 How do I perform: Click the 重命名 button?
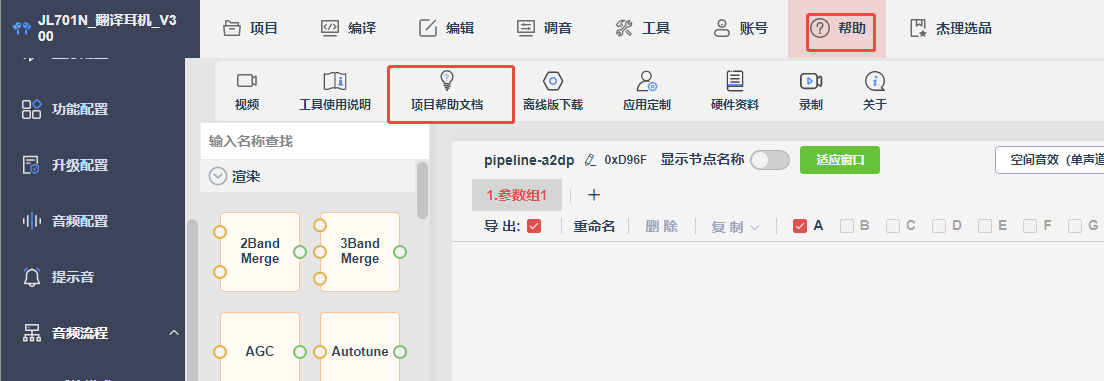(x=594, y=227)
